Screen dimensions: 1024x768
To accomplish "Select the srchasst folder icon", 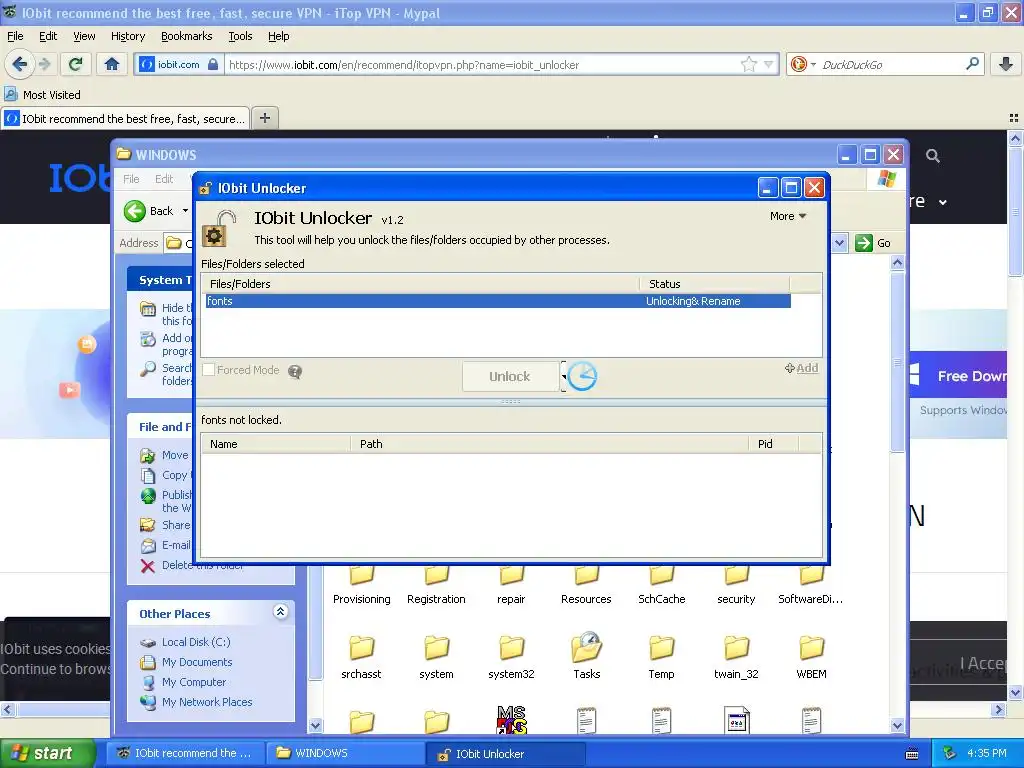I will coord(361,656).
